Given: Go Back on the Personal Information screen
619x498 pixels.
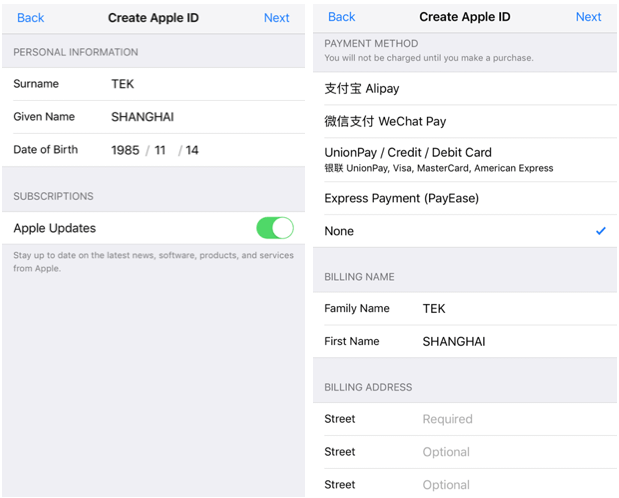Looking at the screenshot, I should [30, 18].
